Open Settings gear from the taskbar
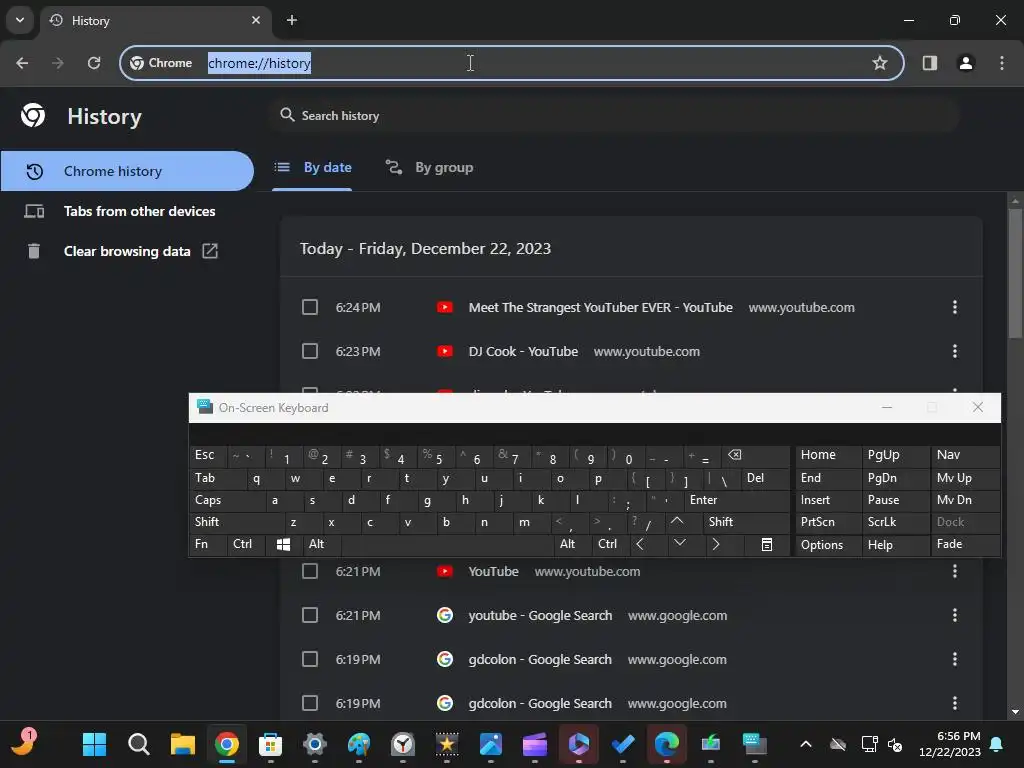Screen dimensions: 1024x768 pos(315,744)
